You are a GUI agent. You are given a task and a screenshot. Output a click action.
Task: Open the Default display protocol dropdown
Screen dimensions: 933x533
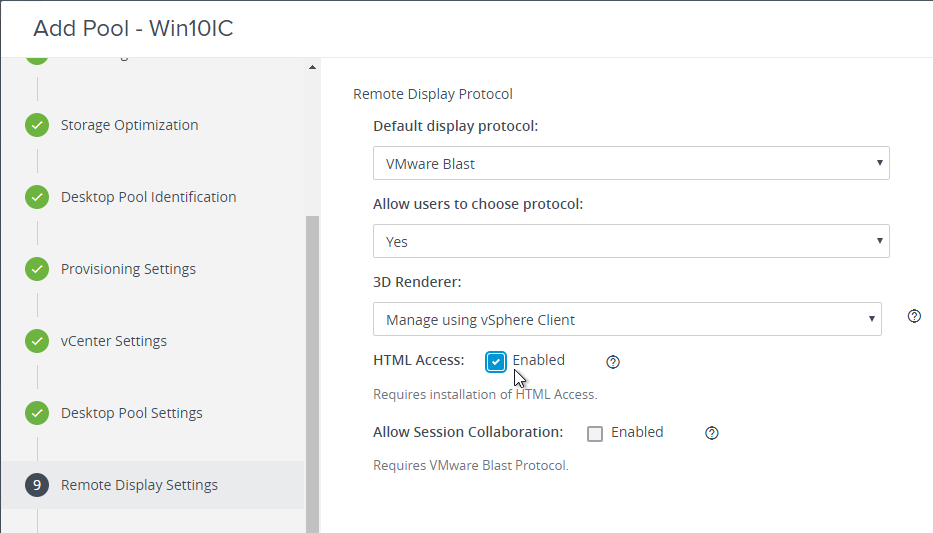point(631,163)
